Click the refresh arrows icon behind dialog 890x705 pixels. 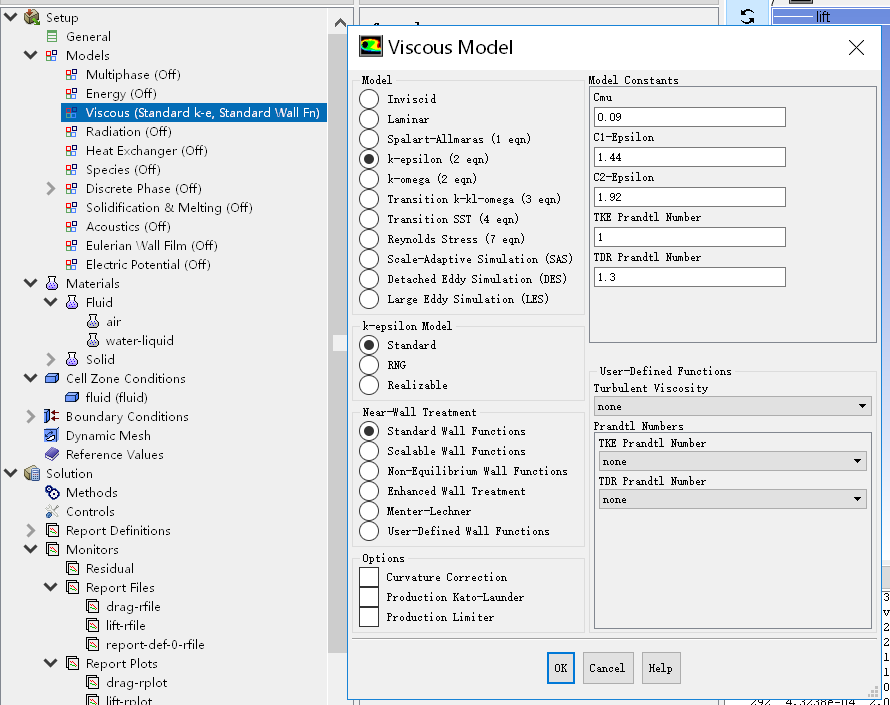coord(748,16)
